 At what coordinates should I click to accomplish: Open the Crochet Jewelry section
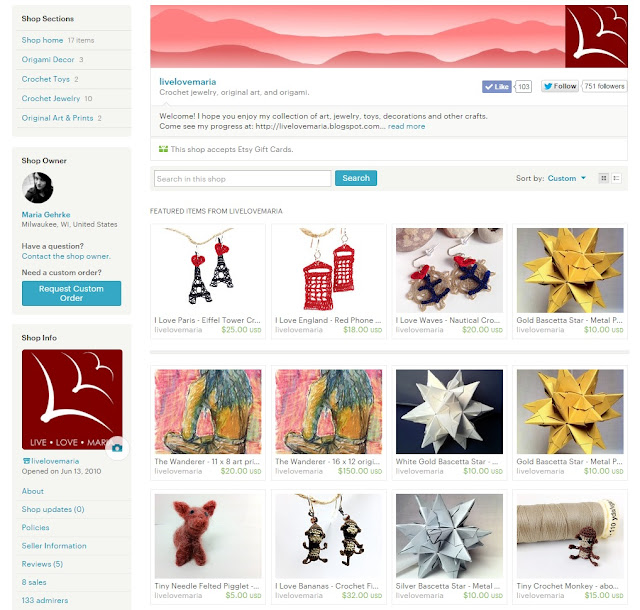(51, 98)
